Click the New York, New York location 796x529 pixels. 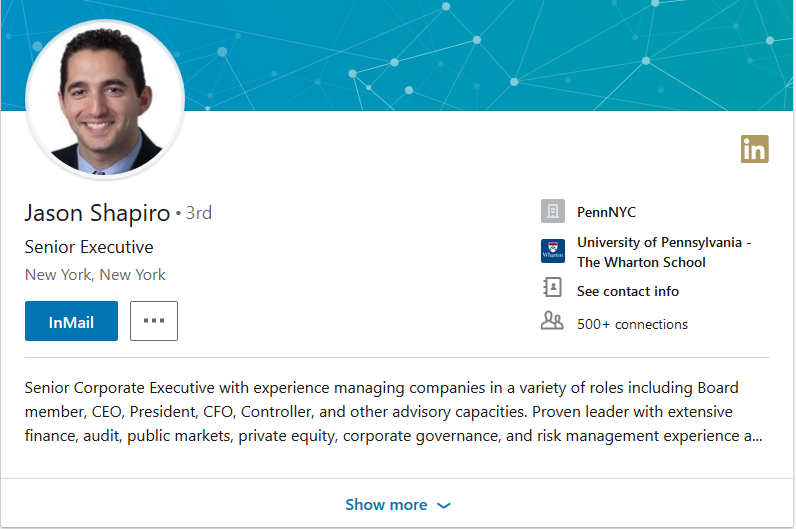coord(95,275)
